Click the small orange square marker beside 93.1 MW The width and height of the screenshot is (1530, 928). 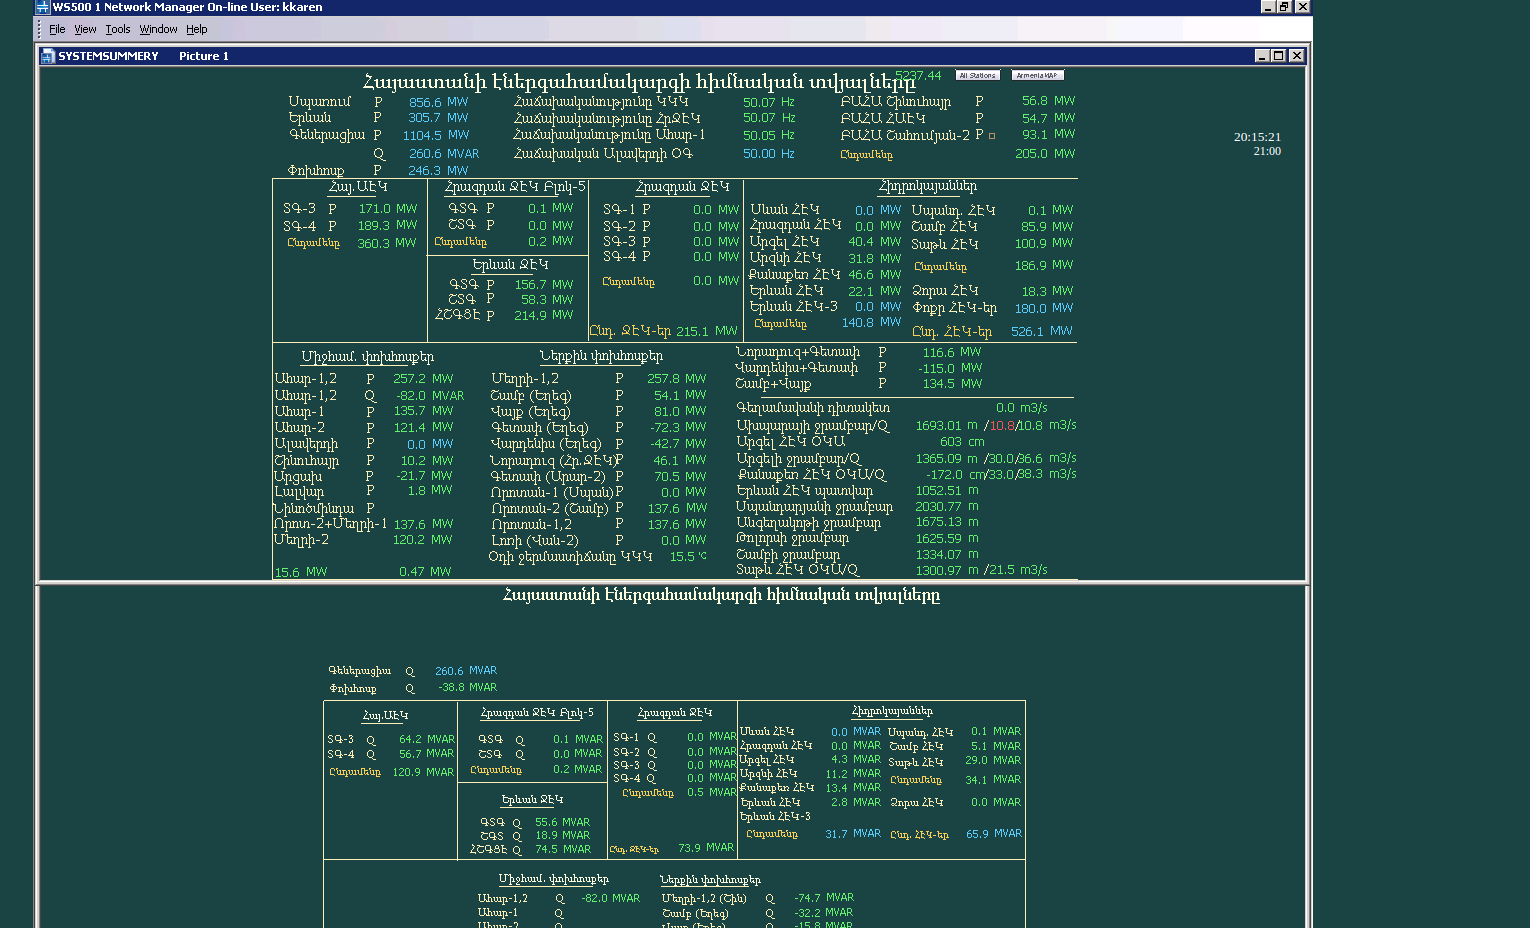click(x=992, y=135)
